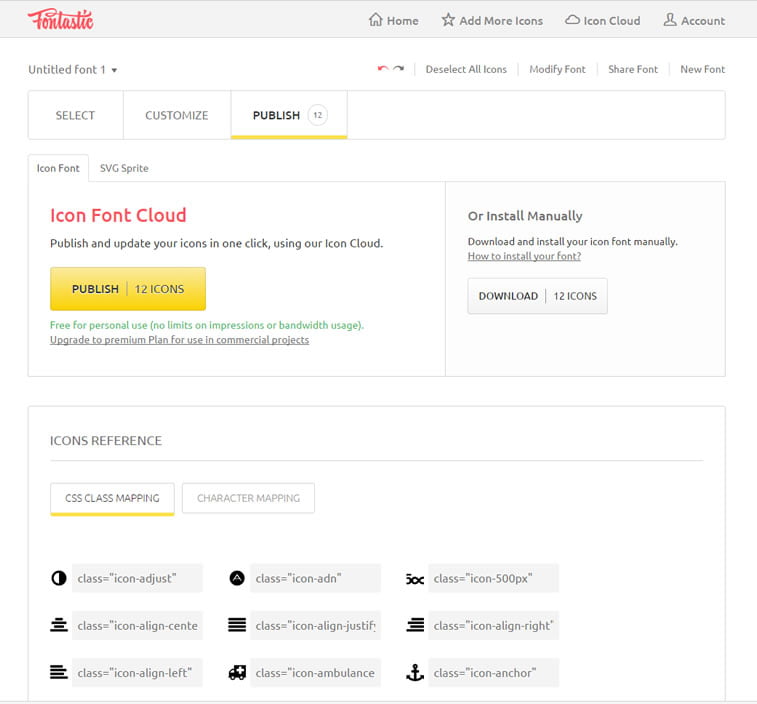Click the DOWNLOAD 12 ICONS button

(537, 296)
